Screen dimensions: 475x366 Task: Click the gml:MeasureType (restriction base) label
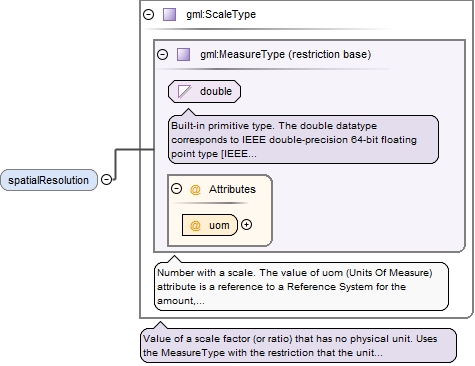tap(285, 54)
